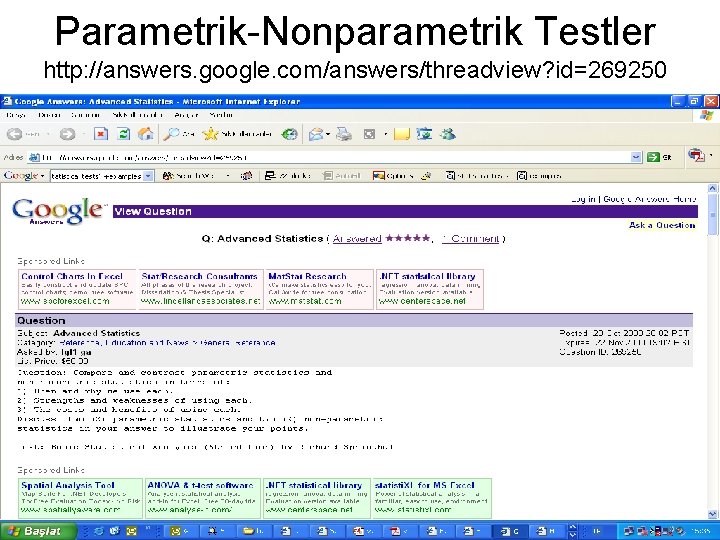Click the Log in link
This screenshot has height=540, width=720.
[x=583, y=199]
